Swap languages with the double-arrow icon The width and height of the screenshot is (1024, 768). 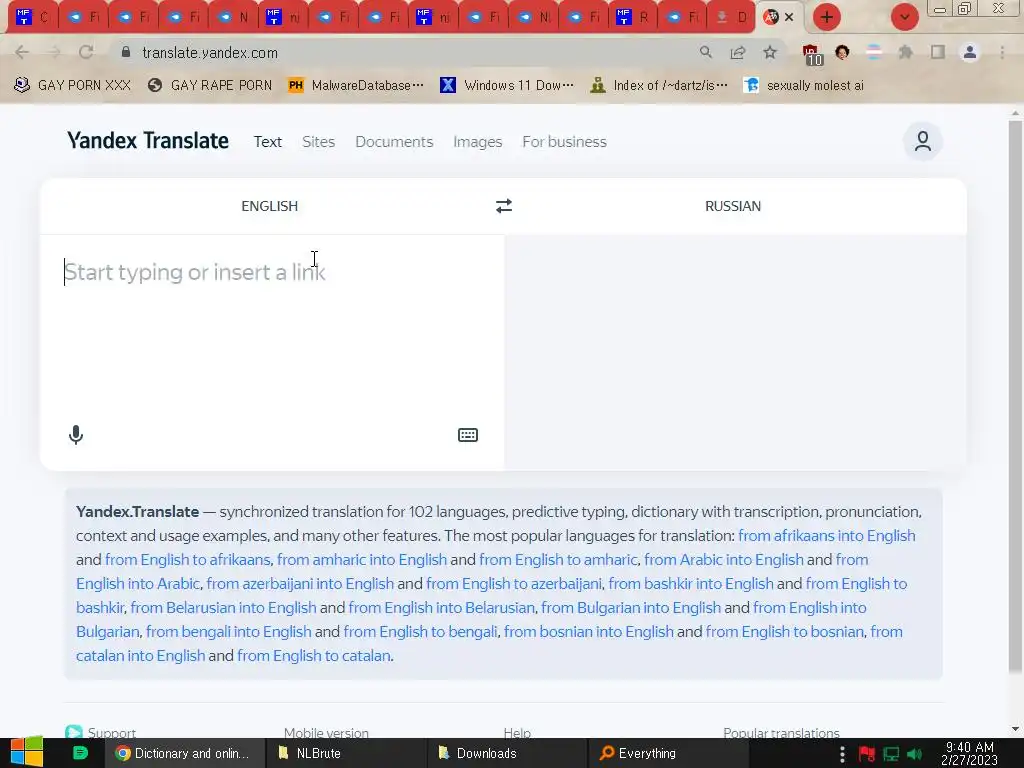coord(504,206)
